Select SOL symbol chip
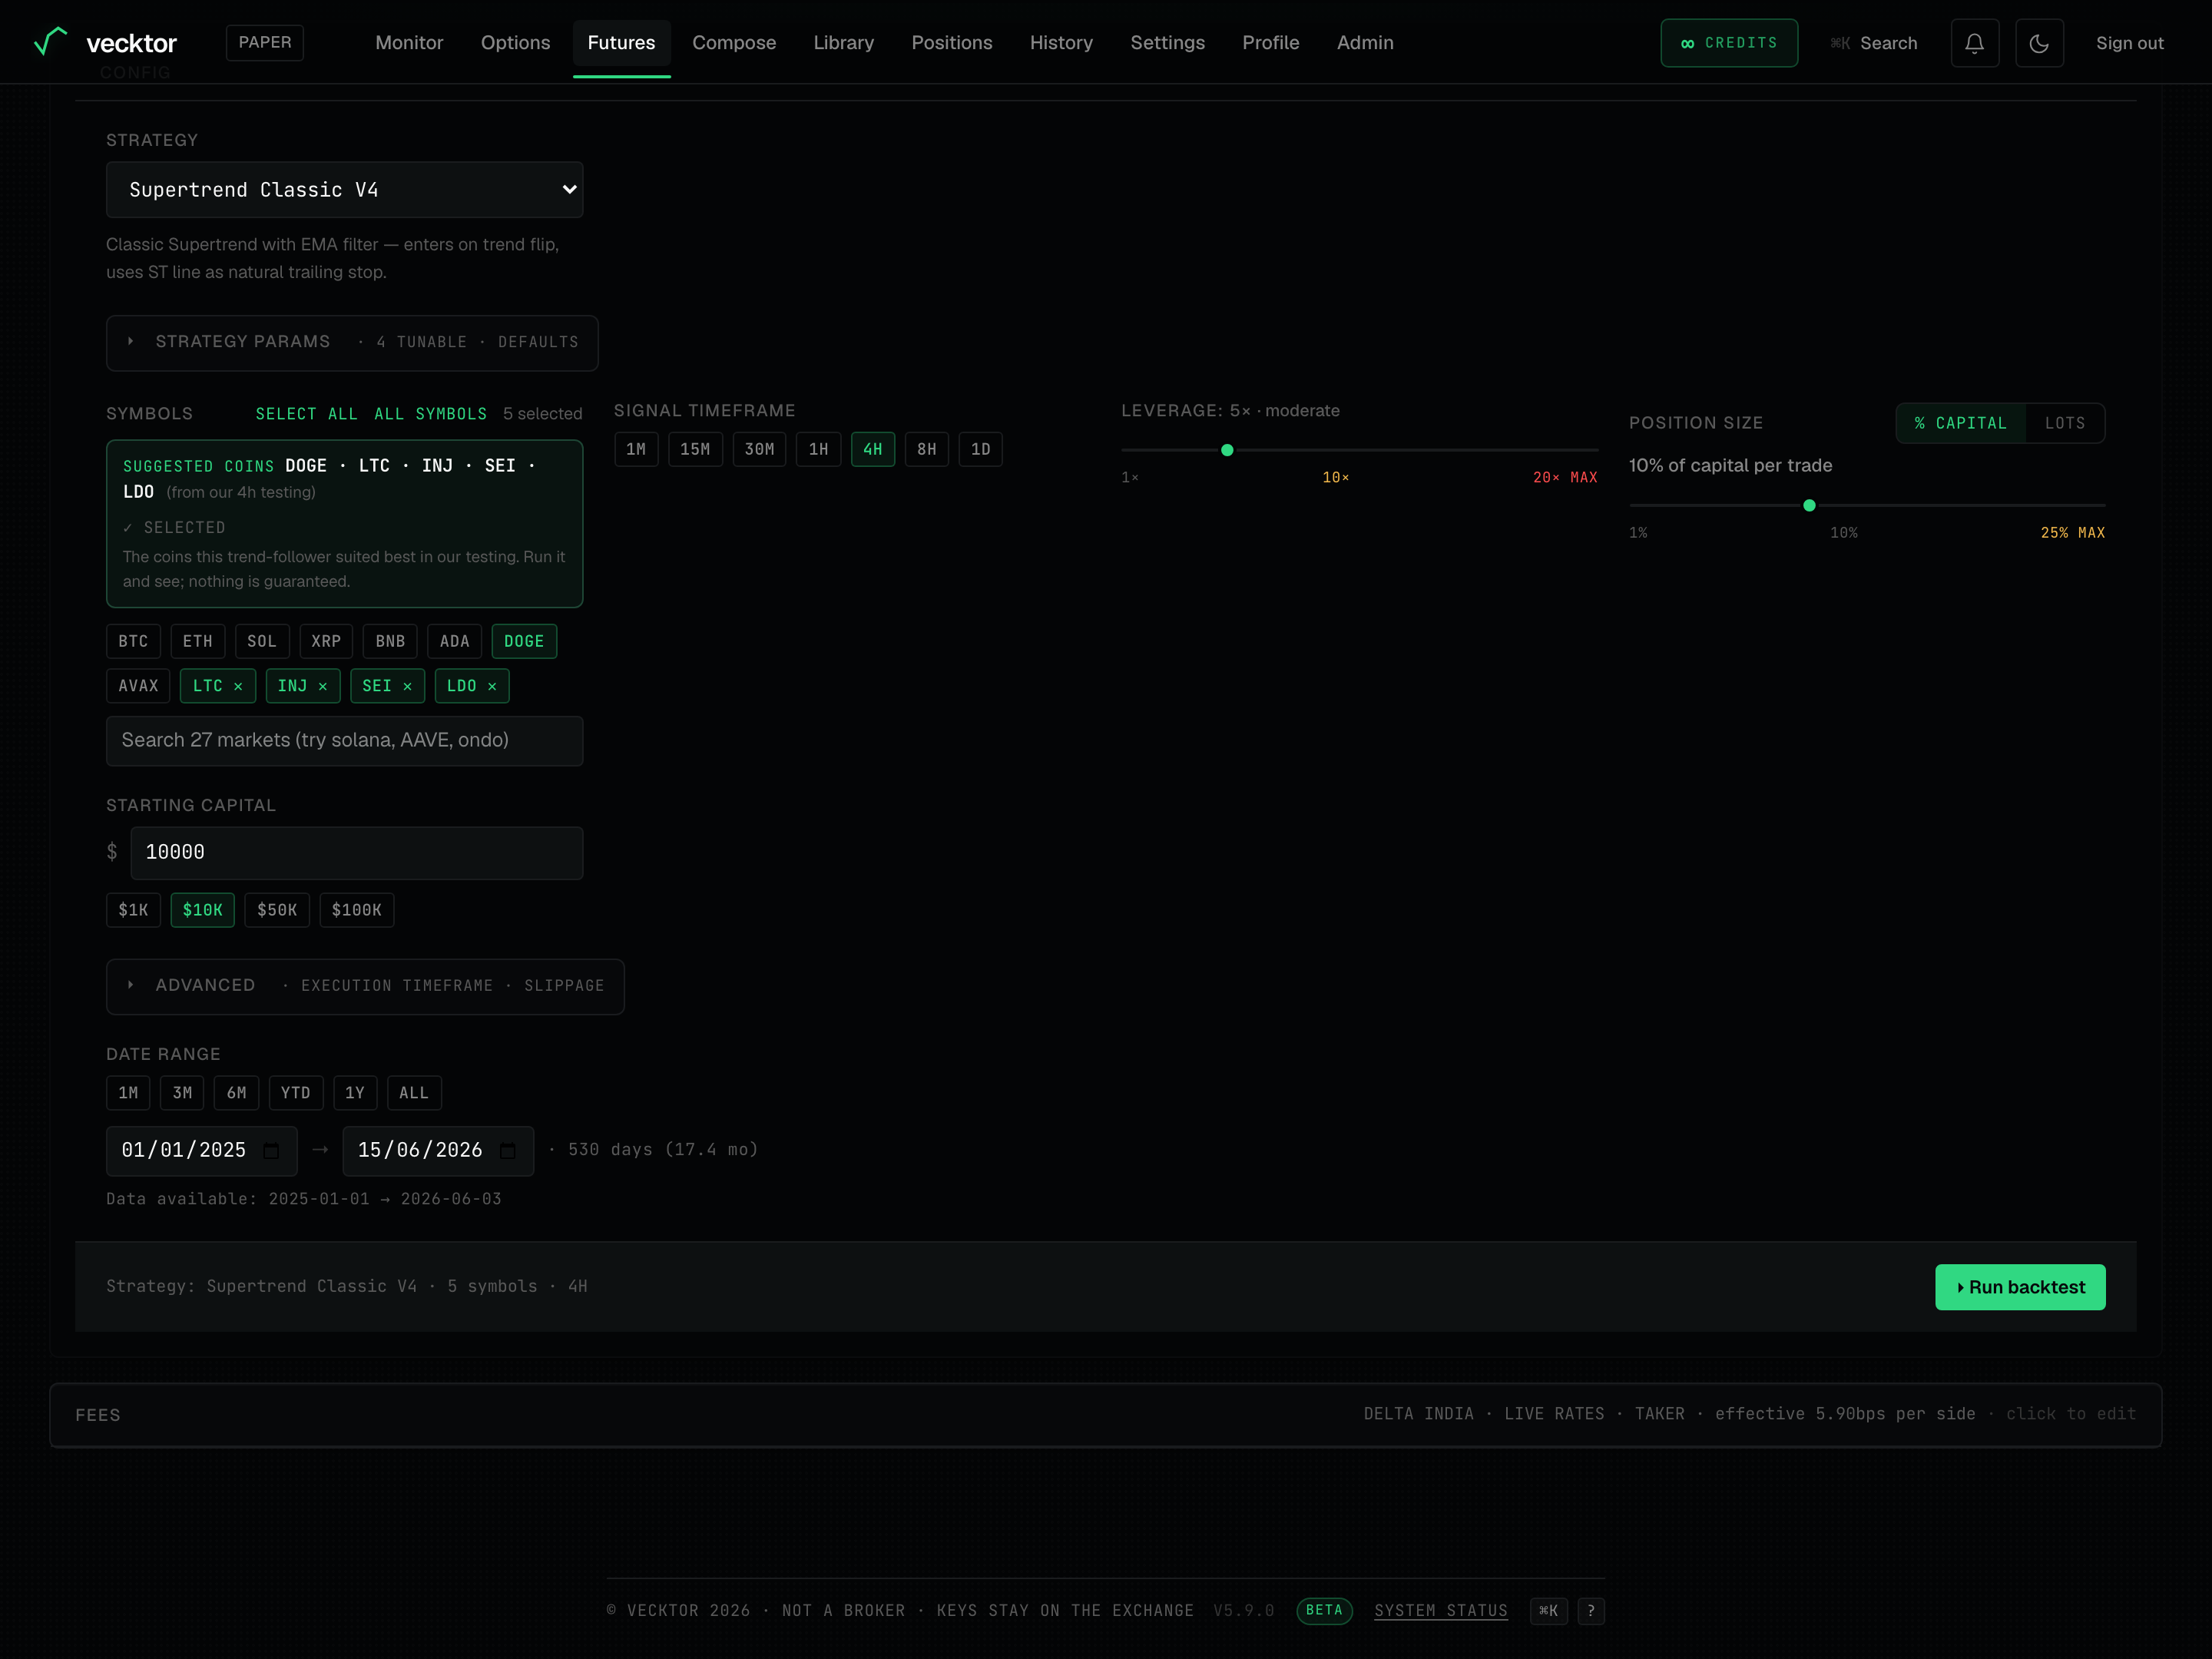Viewport: 2212px width, 1659px height. (262, 642)
